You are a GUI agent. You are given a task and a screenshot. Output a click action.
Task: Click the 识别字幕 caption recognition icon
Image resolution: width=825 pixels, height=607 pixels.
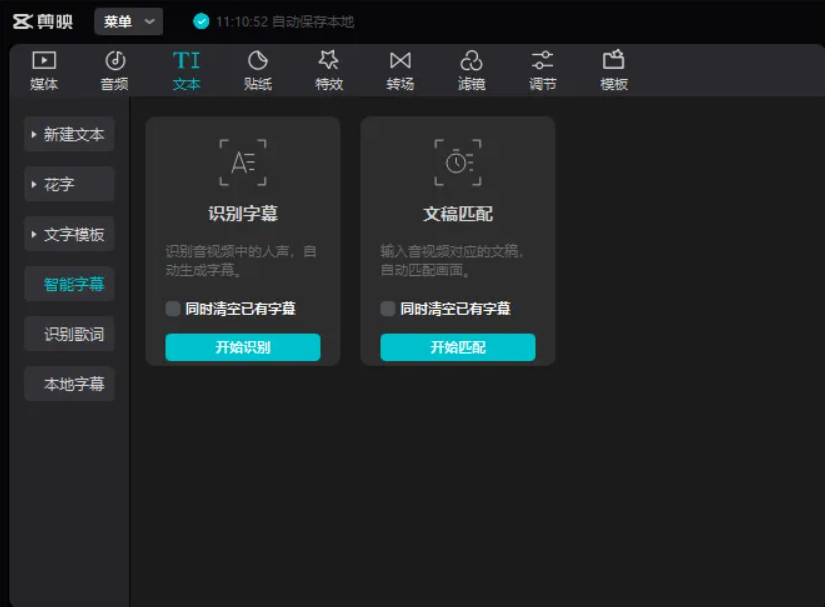(243, 163)
